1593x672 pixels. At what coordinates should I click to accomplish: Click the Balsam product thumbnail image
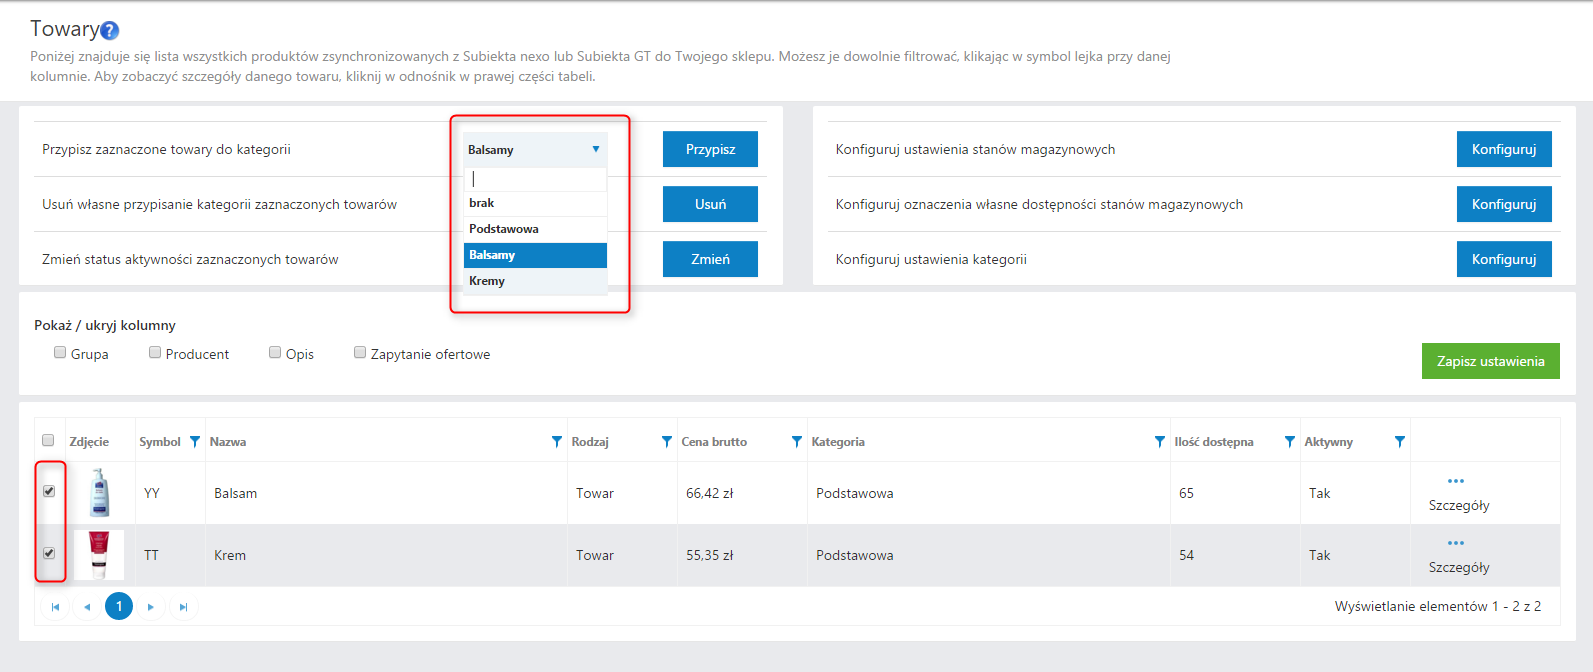click(99, 493)
